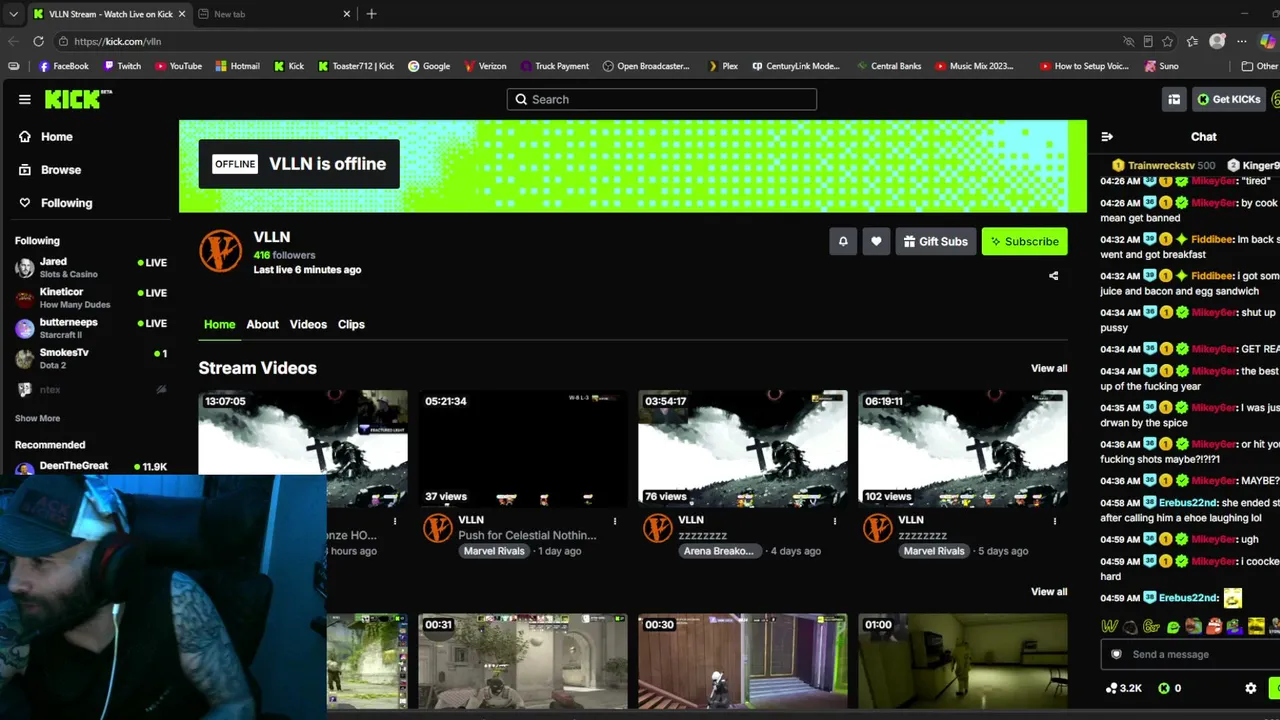Reload the browser page

pos(38,41)
